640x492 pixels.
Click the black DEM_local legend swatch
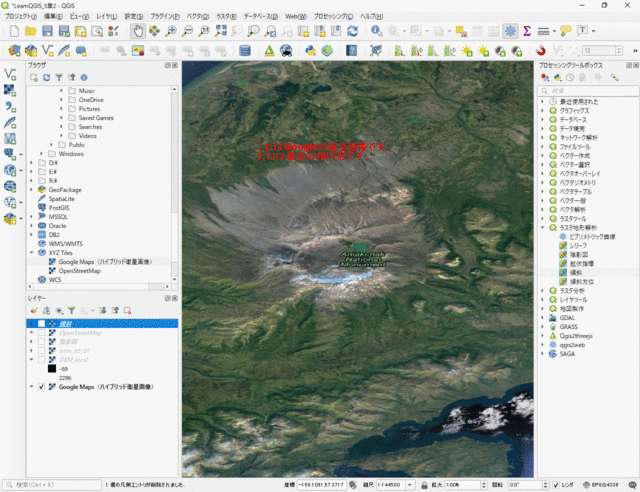pyautogui.click(x=52, y=368)
